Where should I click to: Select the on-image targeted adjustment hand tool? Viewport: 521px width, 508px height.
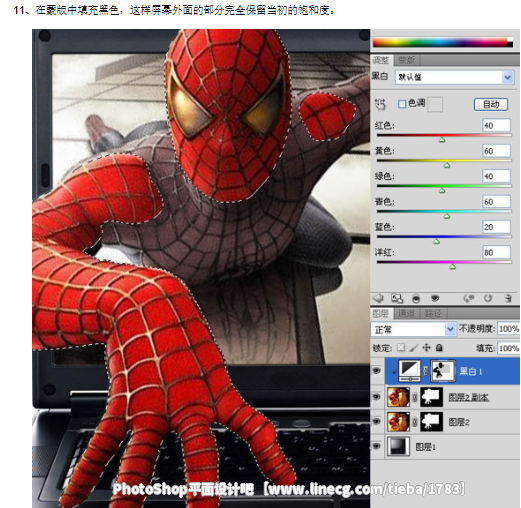tap(380, 104)
